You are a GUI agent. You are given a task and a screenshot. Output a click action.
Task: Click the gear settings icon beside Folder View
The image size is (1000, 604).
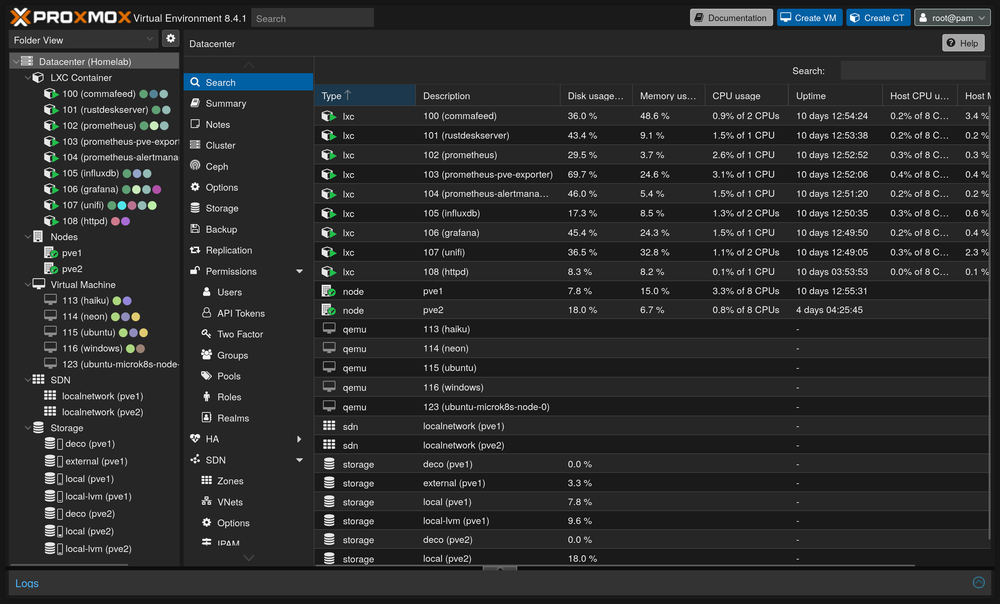tap(170, 39)
